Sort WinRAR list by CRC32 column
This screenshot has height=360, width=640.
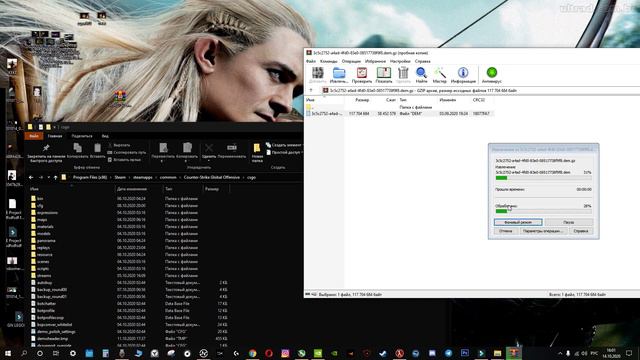click(478, 100)
